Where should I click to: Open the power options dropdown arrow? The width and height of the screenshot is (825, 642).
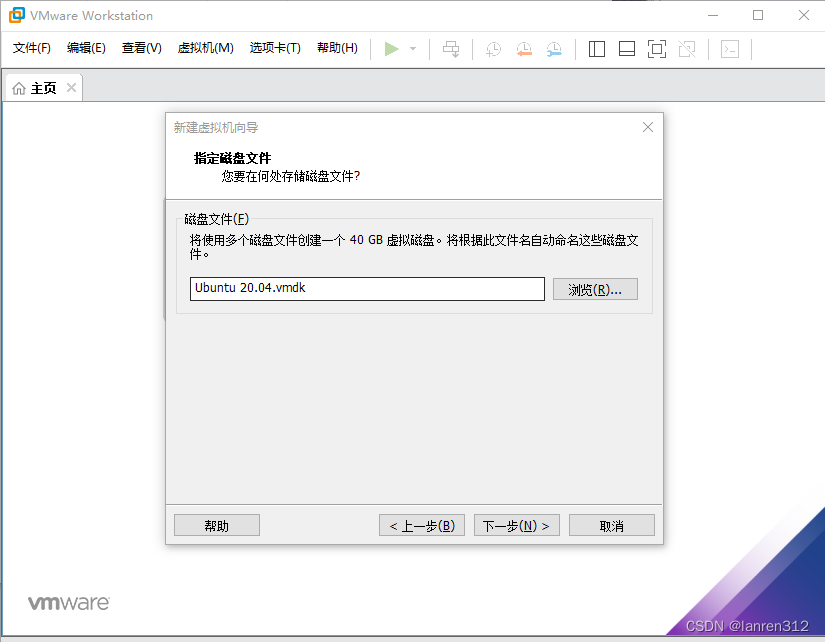[x=413, y=48]
